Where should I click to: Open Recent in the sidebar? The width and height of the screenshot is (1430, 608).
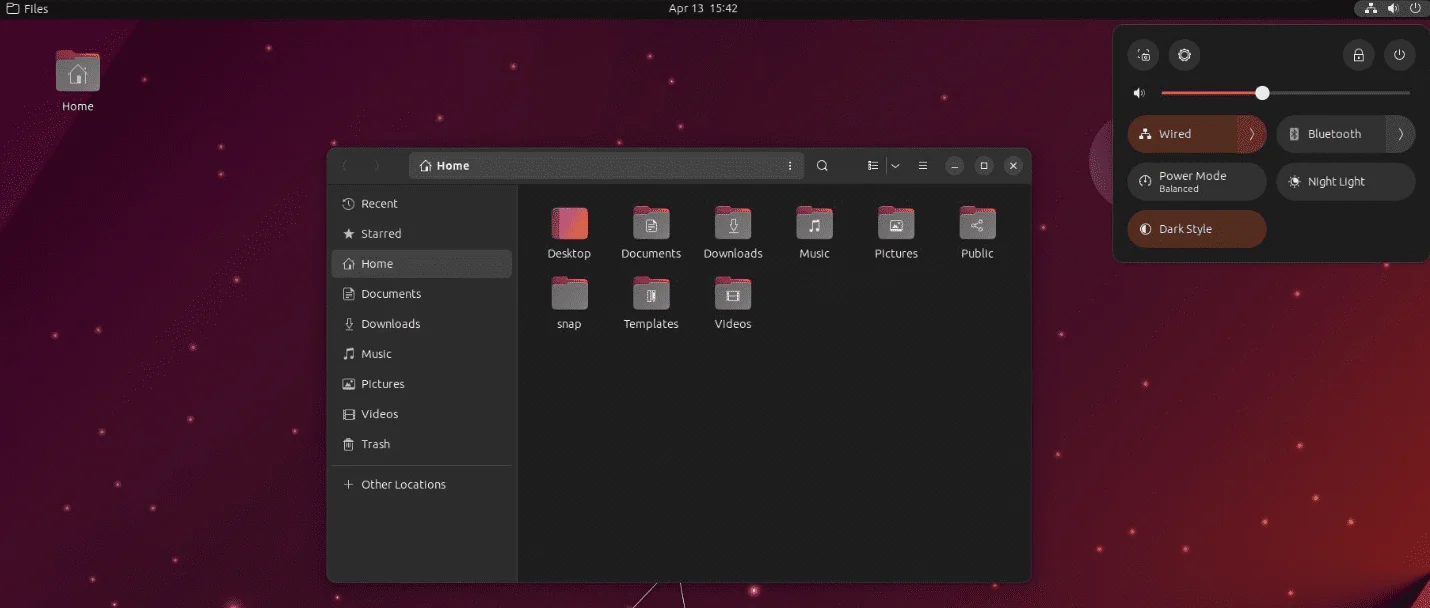[421, 204]
